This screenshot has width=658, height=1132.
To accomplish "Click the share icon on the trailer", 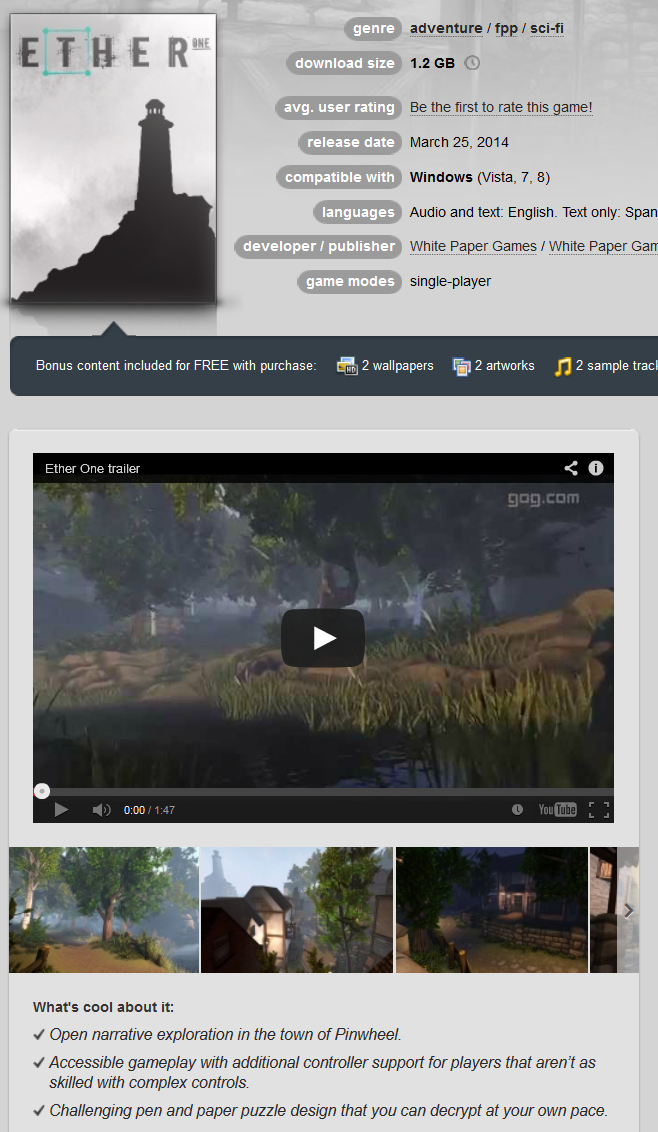I will click(x=571, y=468).
